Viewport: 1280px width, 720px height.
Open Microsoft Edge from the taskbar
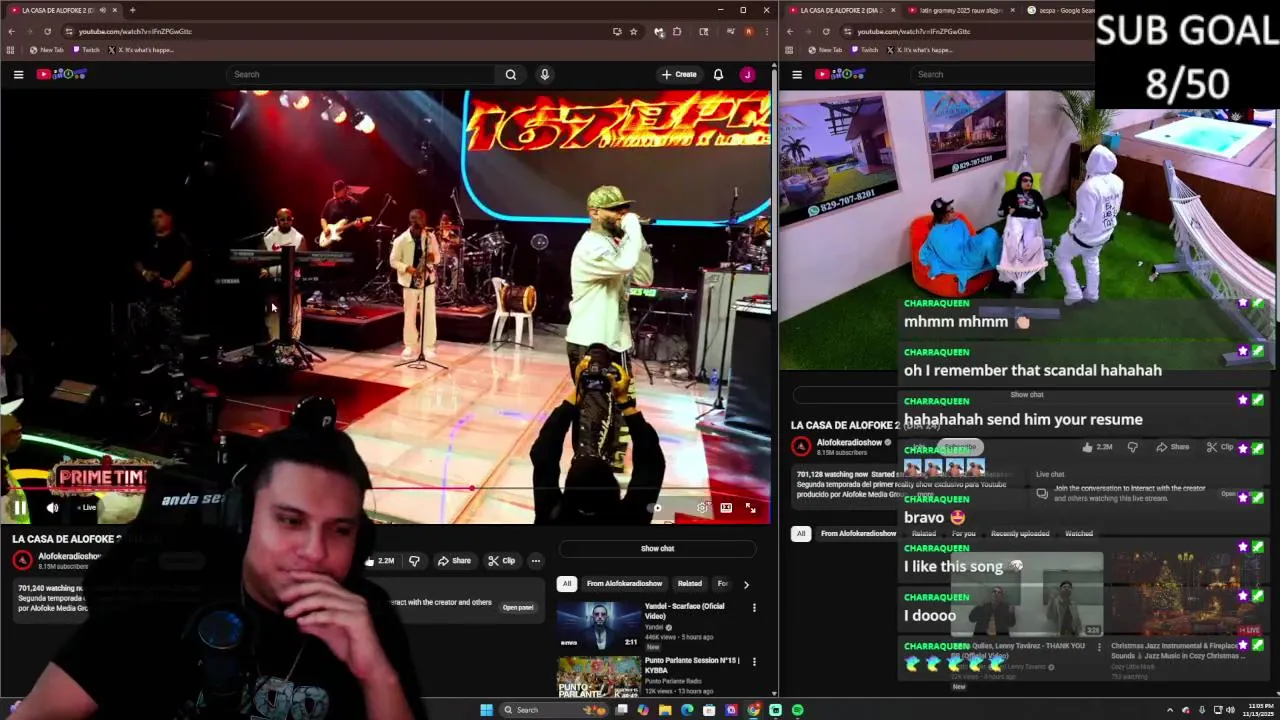pos(687,710)
